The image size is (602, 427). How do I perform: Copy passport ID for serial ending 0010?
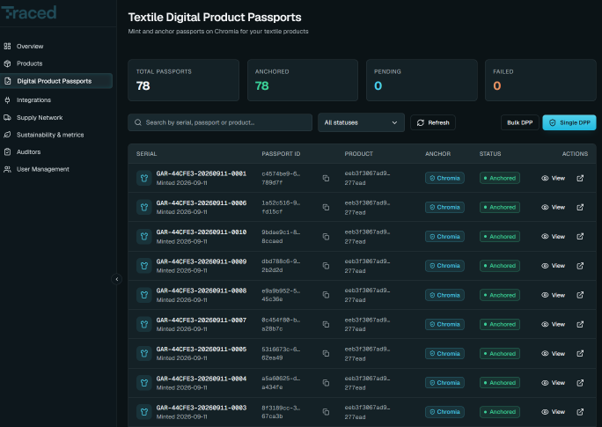326,237
